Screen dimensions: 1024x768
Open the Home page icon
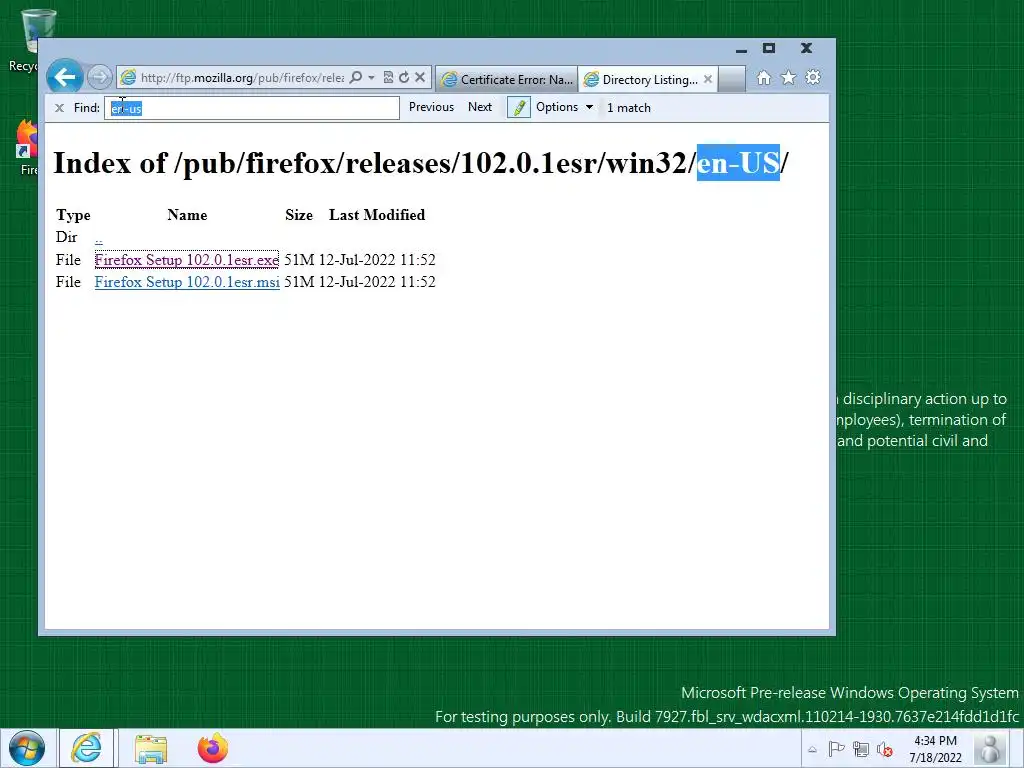coord(763,78)
